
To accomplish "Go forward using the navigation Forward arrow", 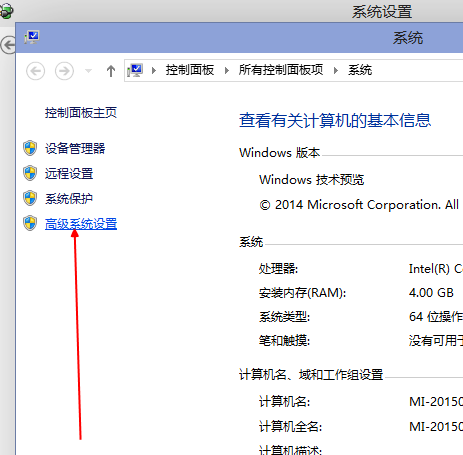I will [x=64, y=71].
